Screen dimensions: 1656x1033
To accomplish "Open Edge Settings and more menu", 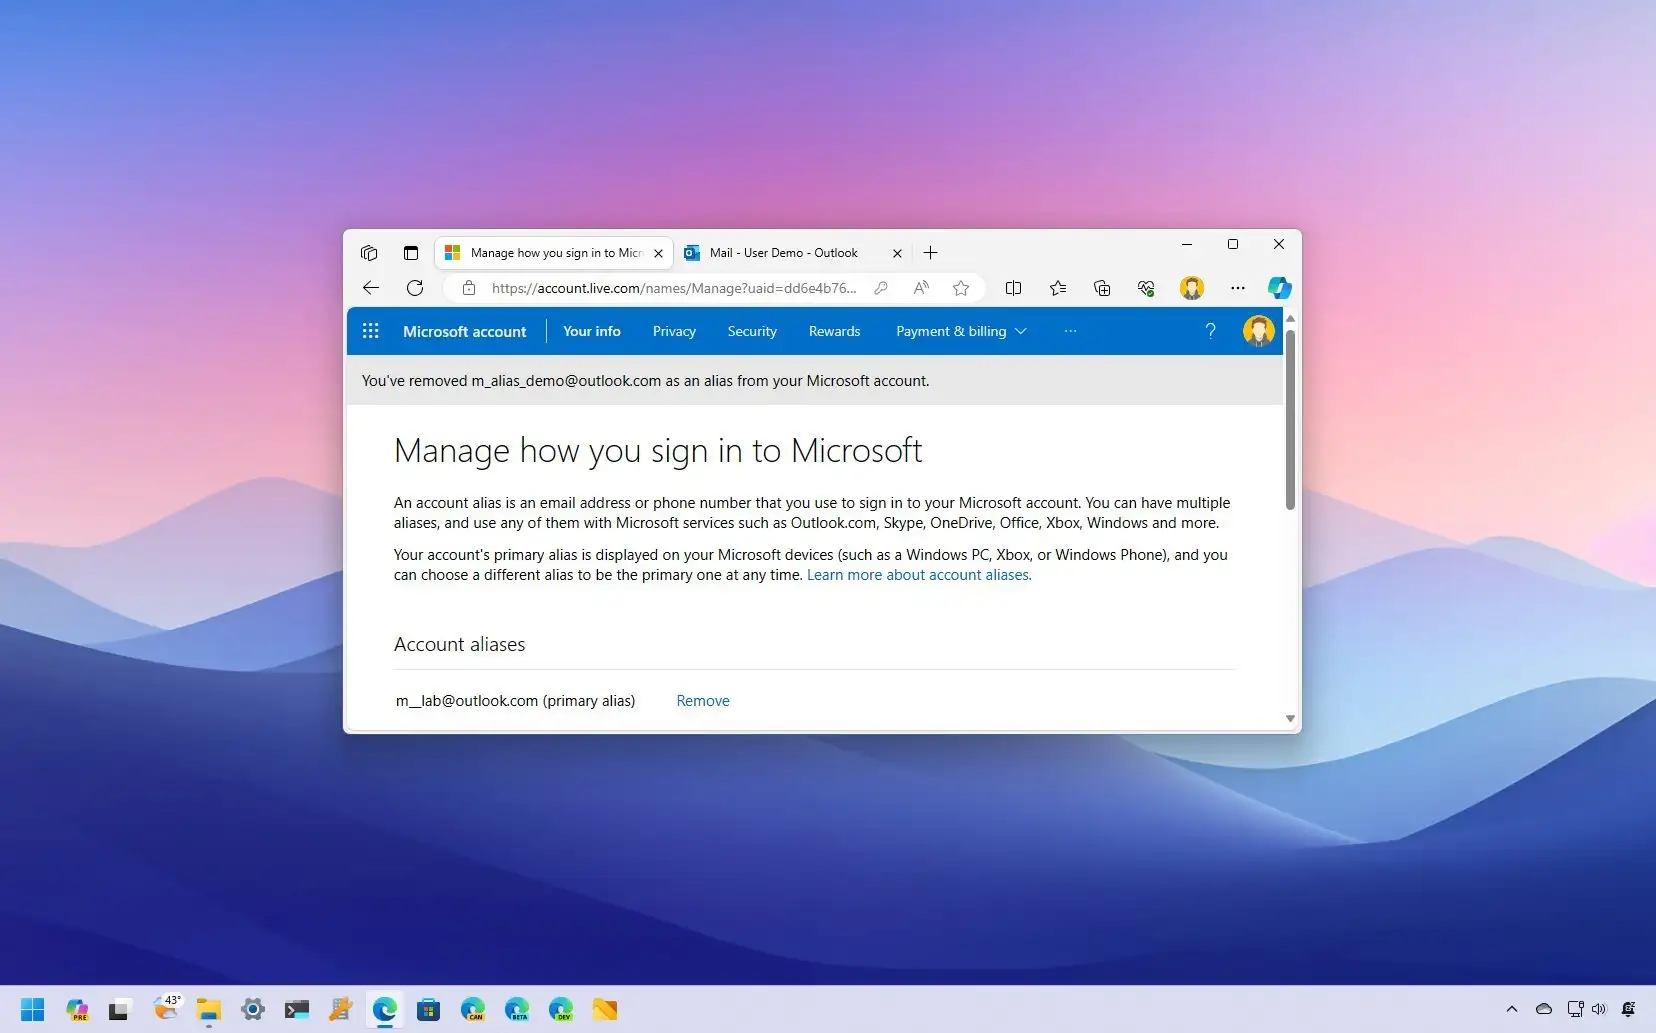I will (x=1237, y=288).
